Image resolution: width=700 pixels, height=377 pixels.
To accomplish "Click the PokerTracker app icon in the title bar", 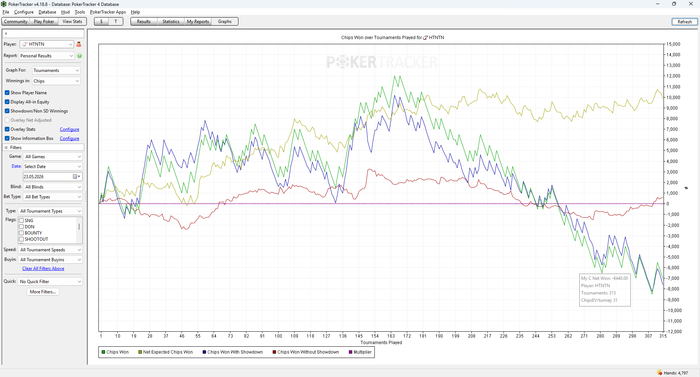I will coord(4,4).
